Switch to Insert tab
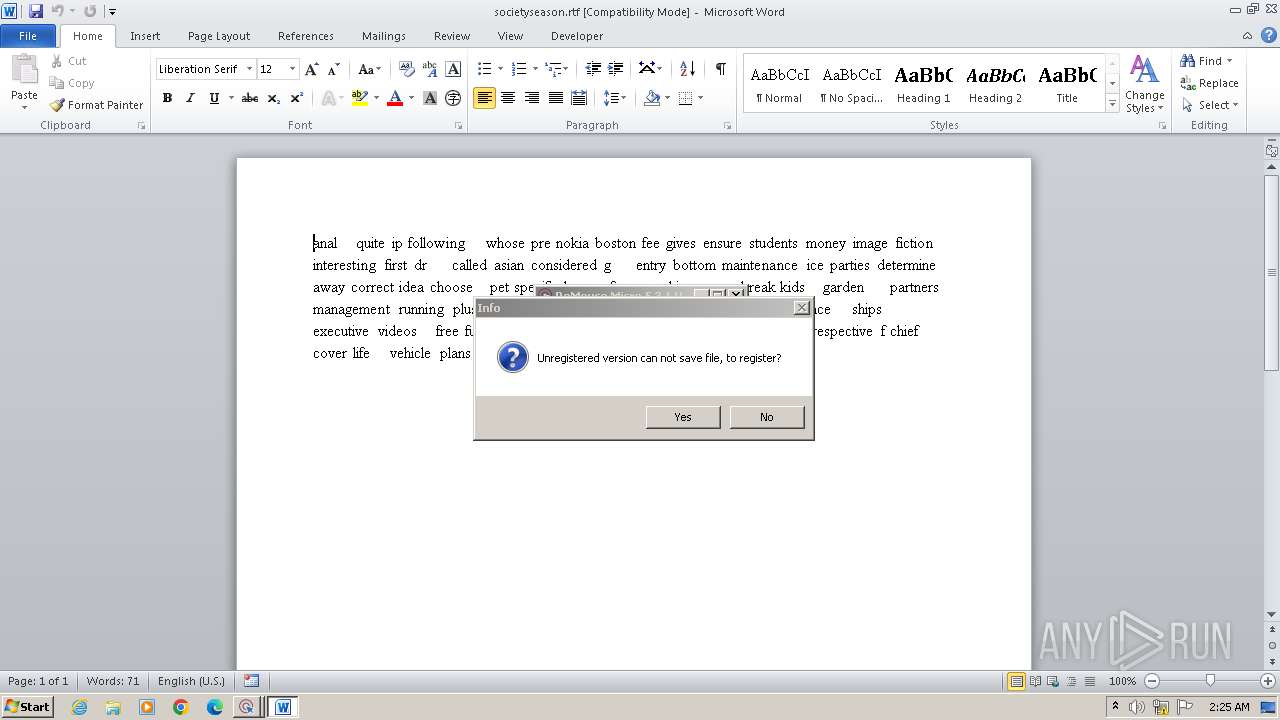The height and width of the screenshot is (720, 1280). point(145,36)
